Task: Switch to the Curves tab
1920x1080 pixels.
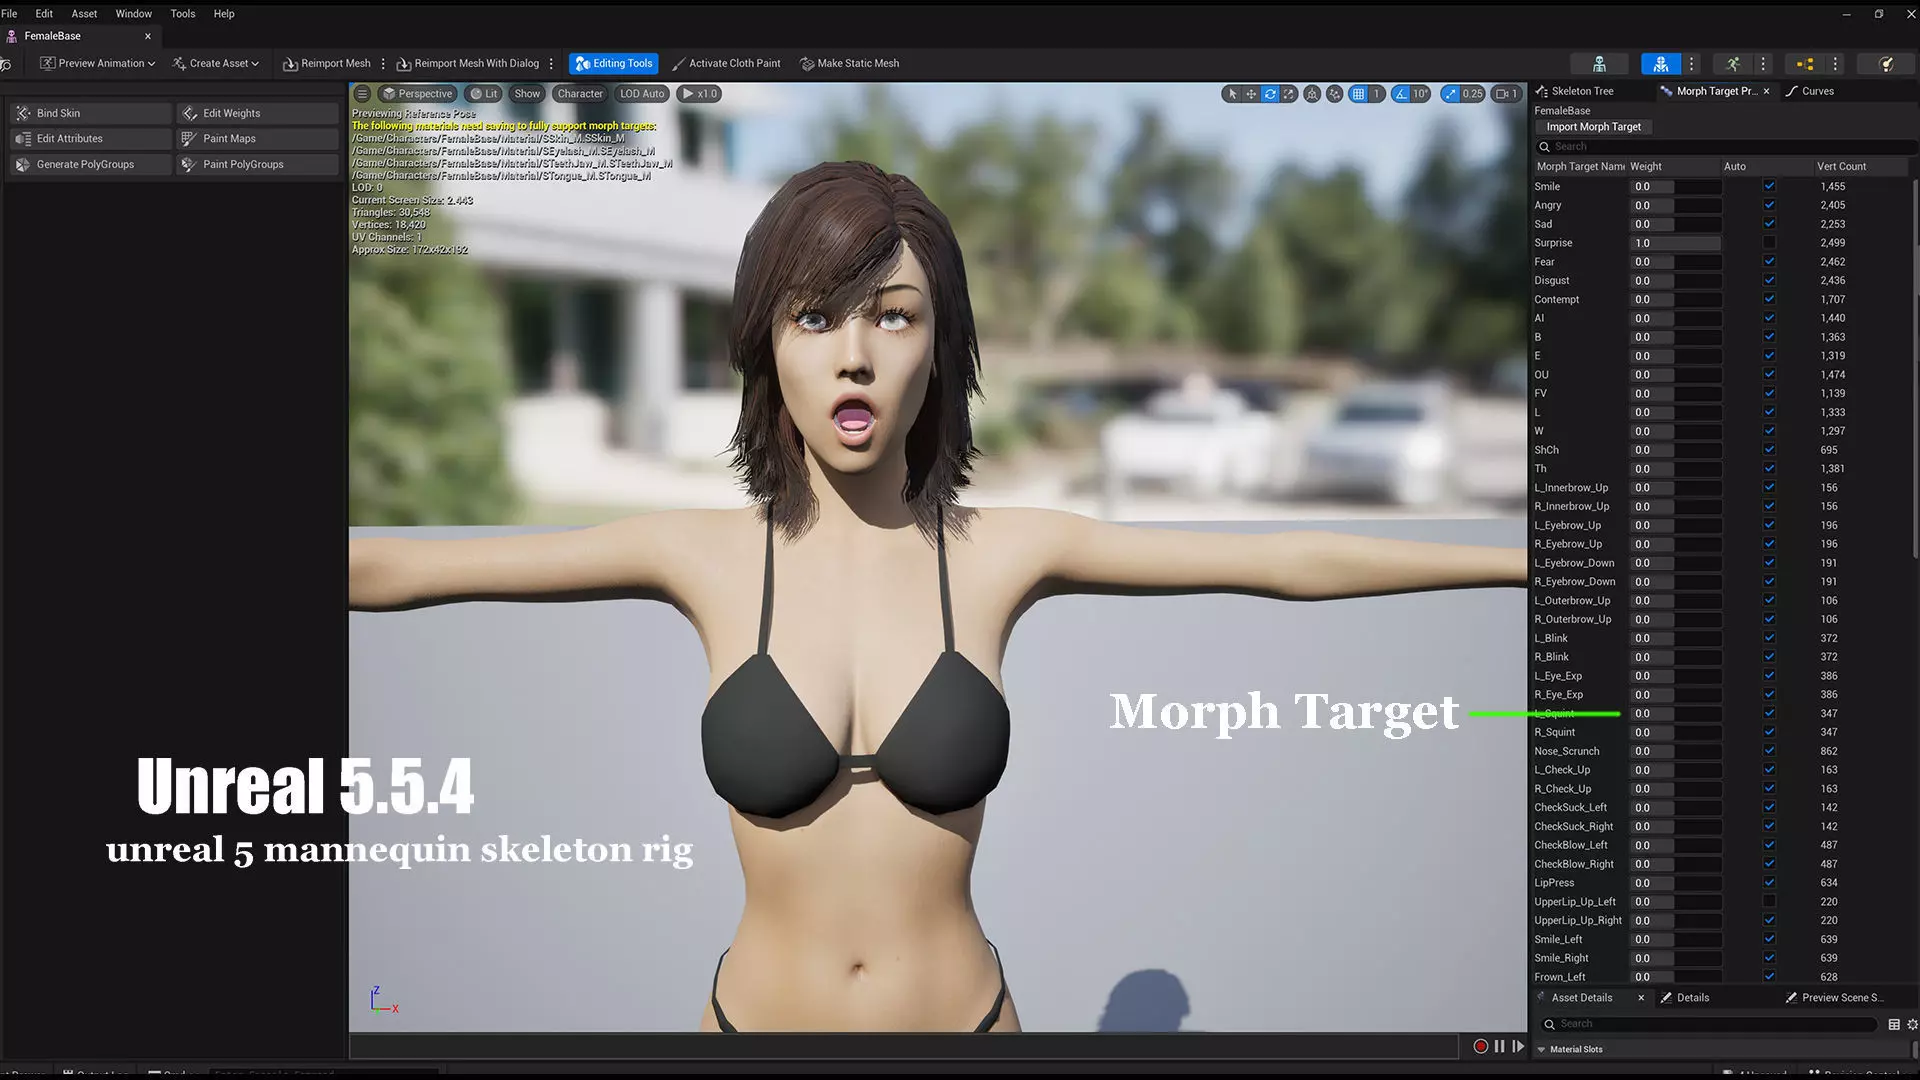Action: [x=1810, y=91]
